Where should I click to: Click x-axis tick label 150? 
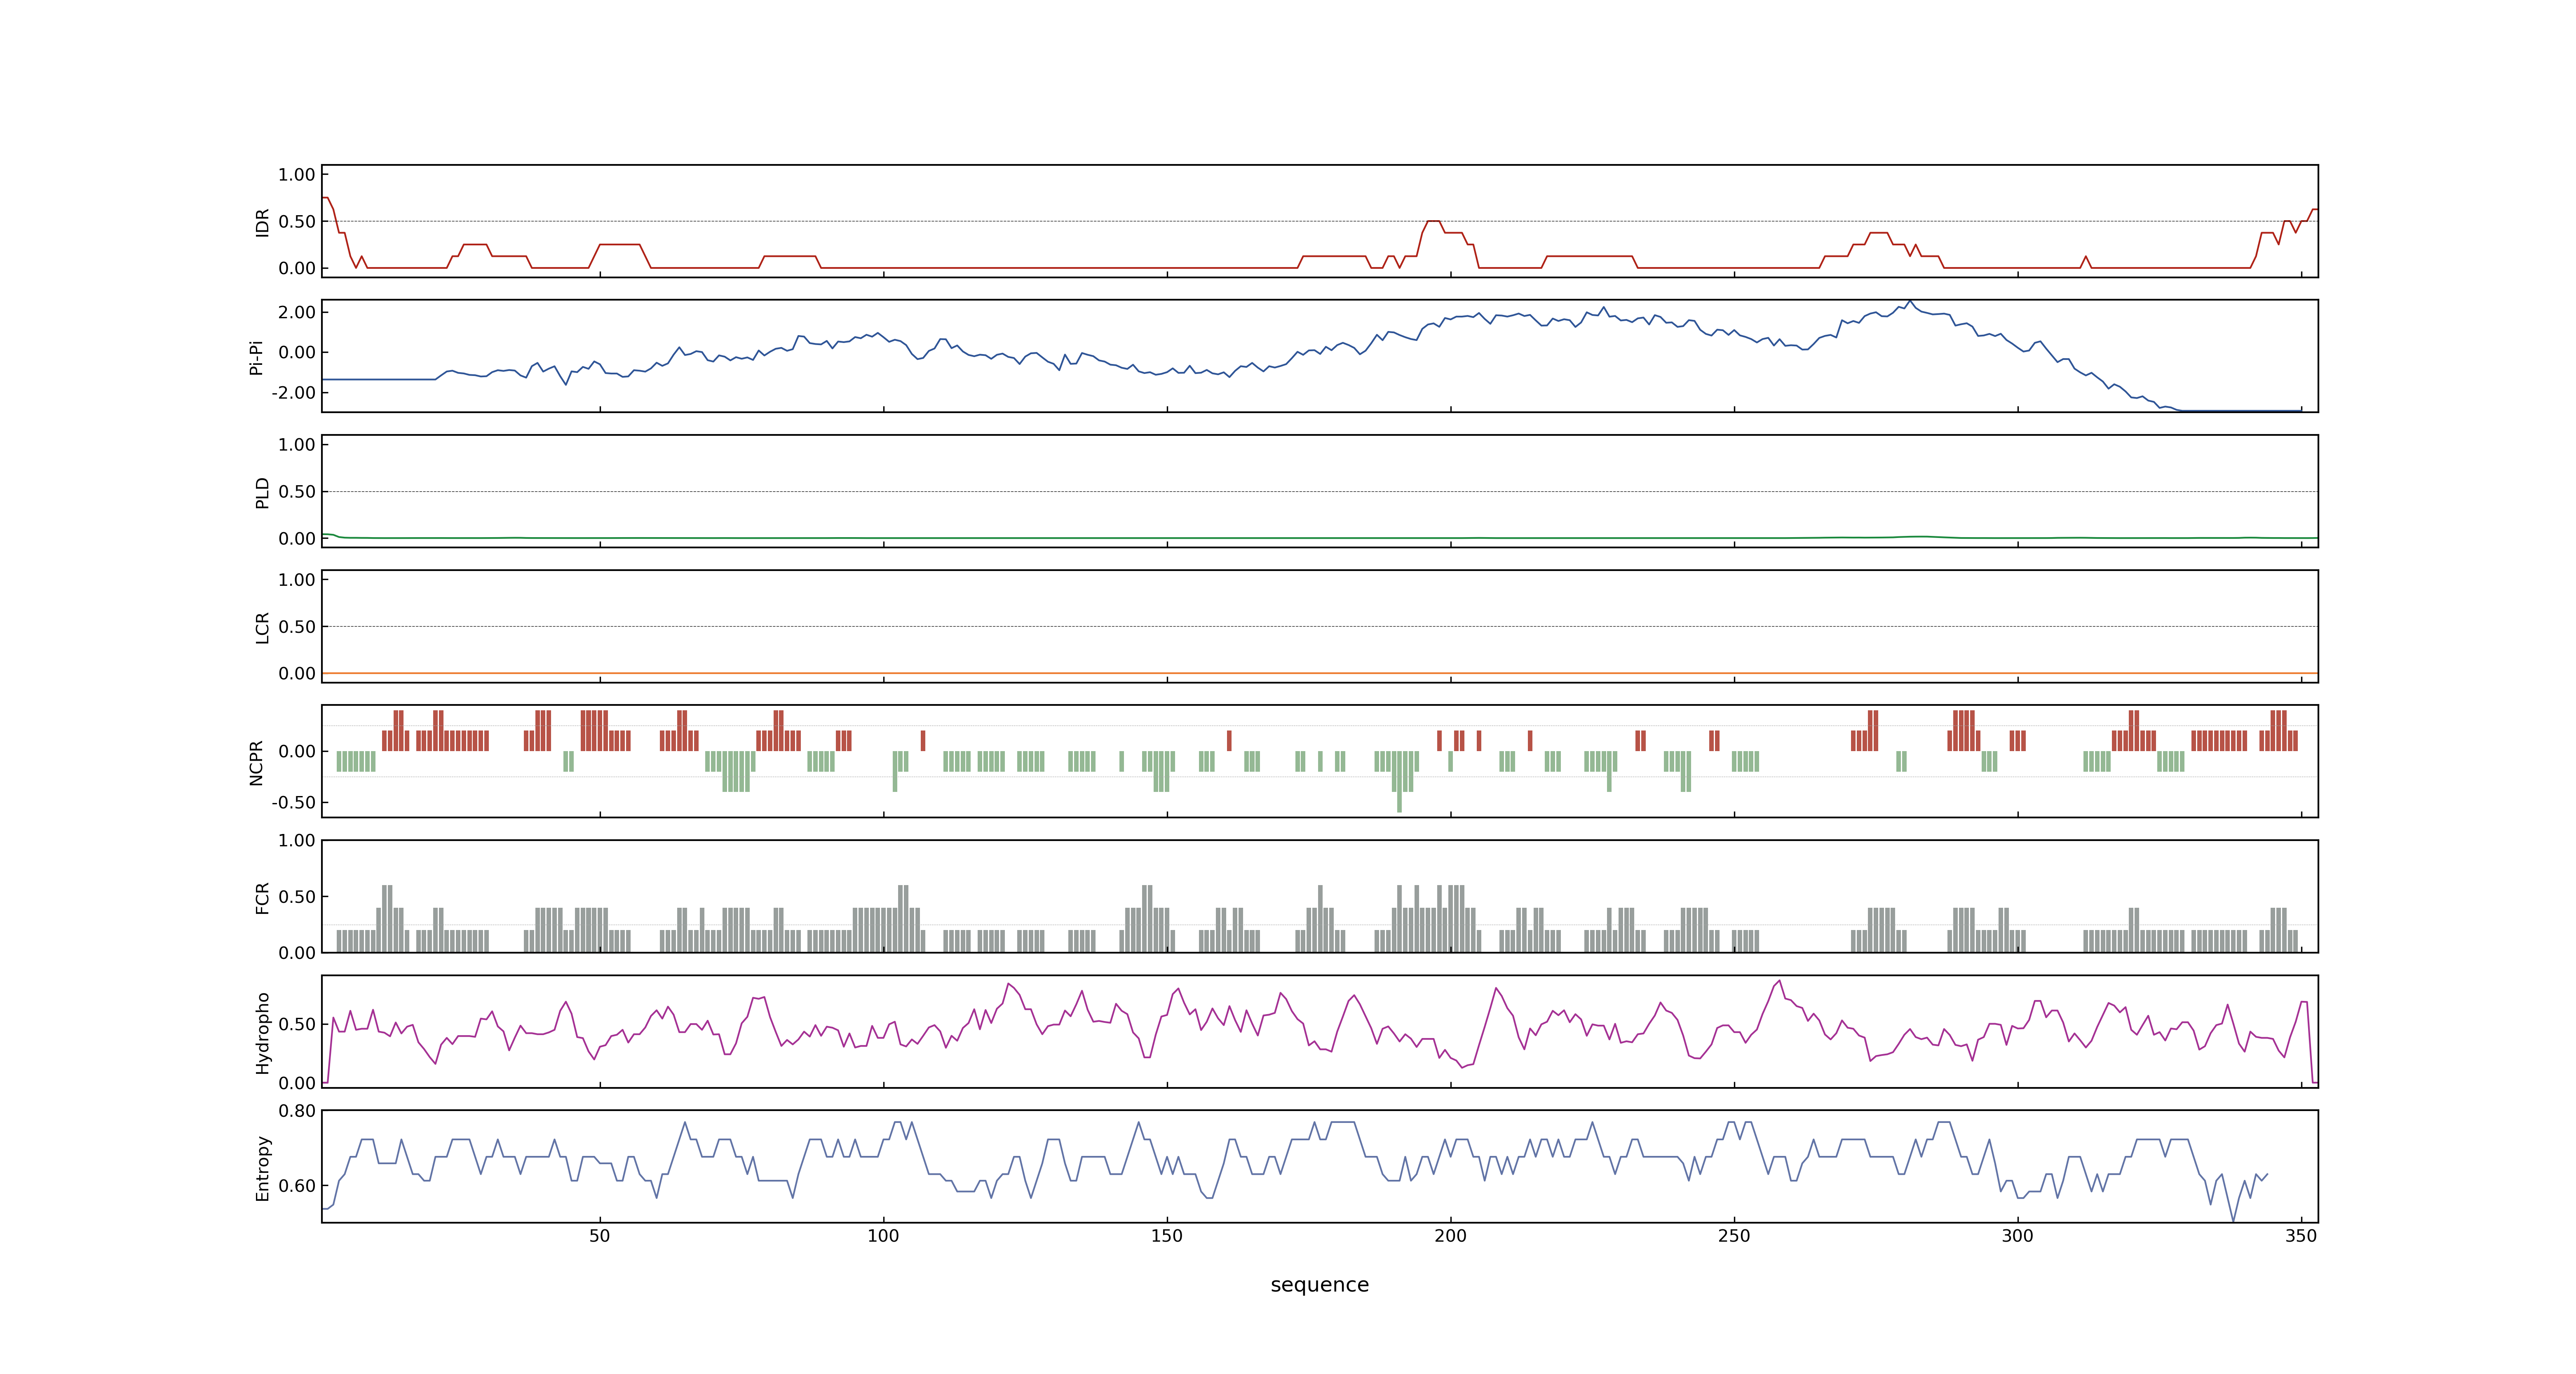click(x=1166, y=1236)
